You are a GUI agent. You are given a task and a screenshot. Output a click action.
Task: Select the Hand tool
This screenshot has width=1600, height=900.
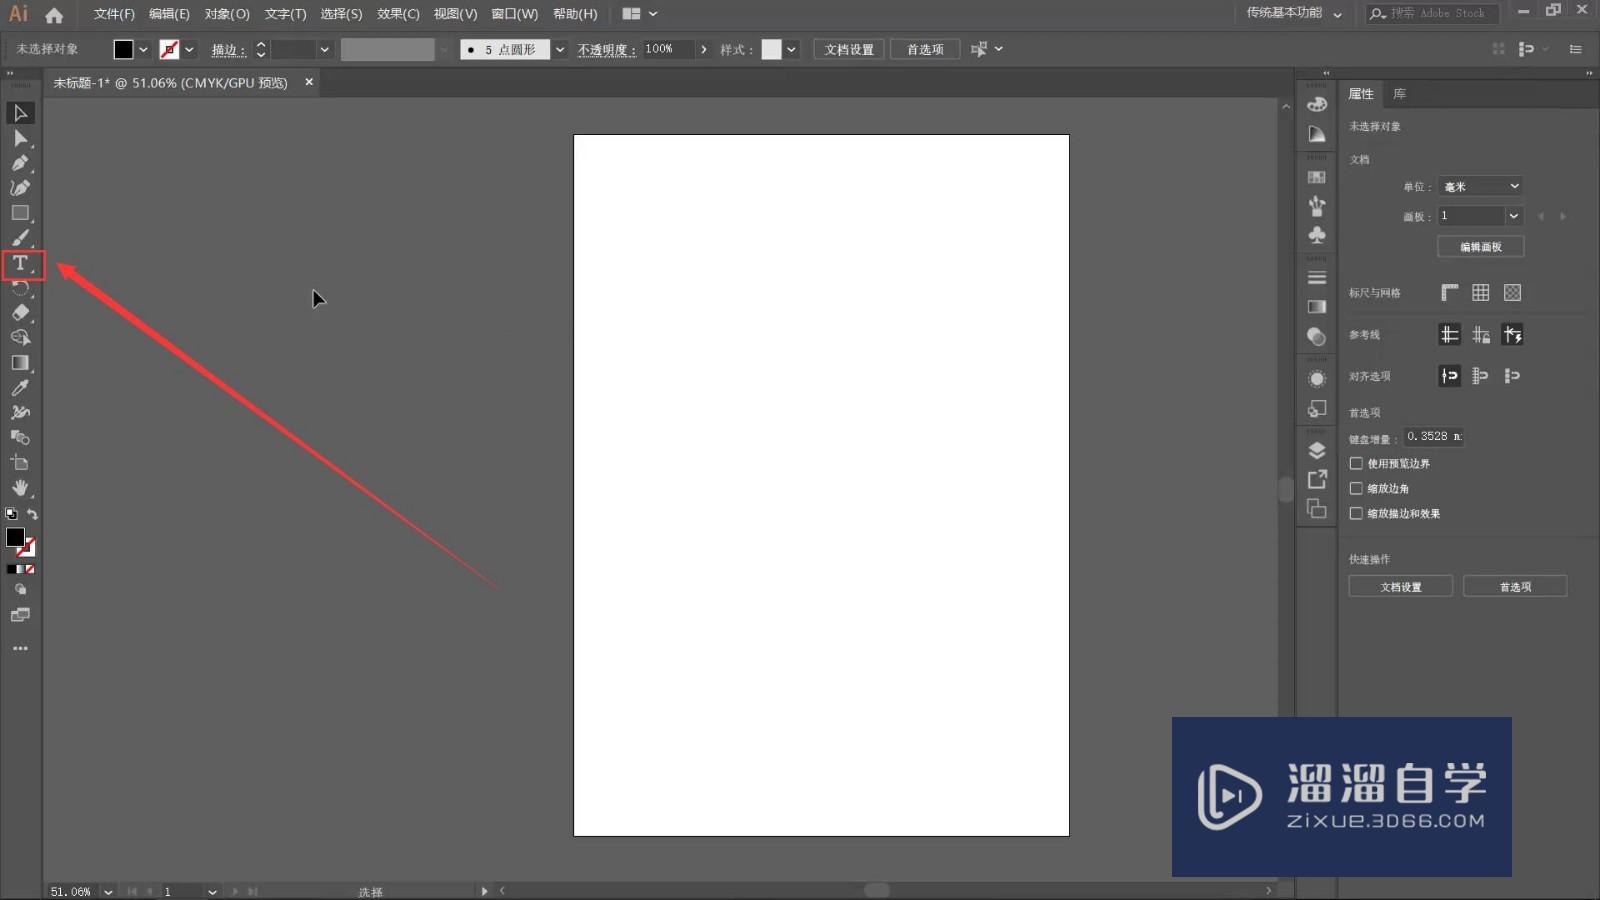(x=20, y=488)
